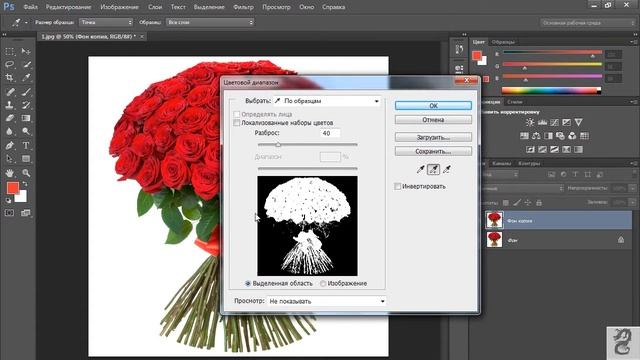
Task: Click the Разброс value field showing 40
Action: click(330, 133)
